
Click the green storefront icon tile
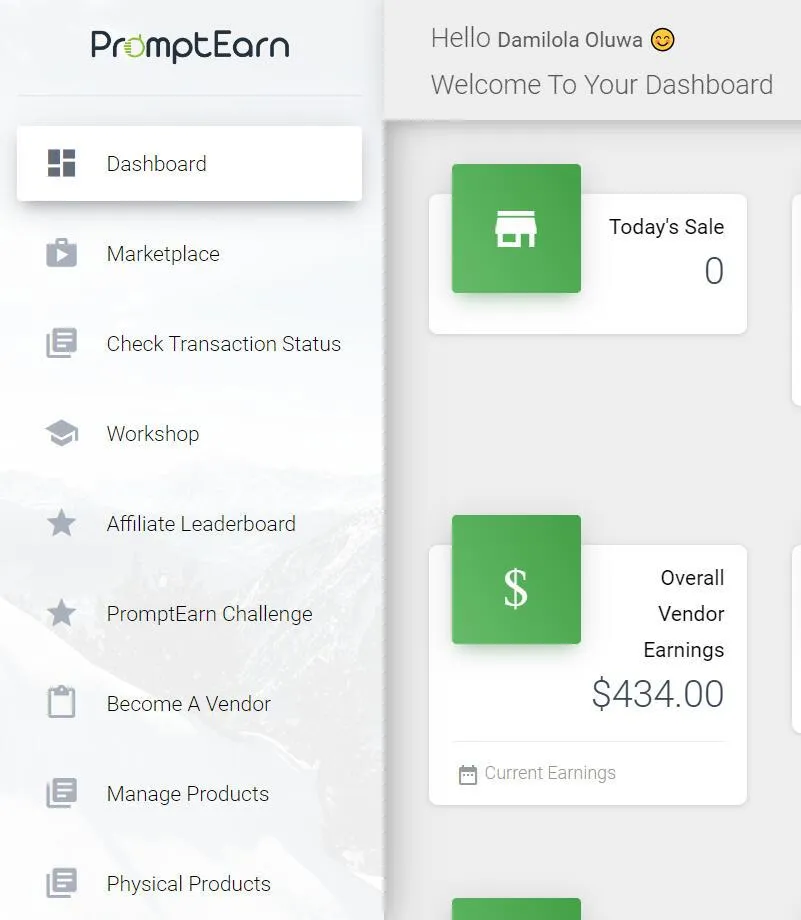click(x=516, y=228)
